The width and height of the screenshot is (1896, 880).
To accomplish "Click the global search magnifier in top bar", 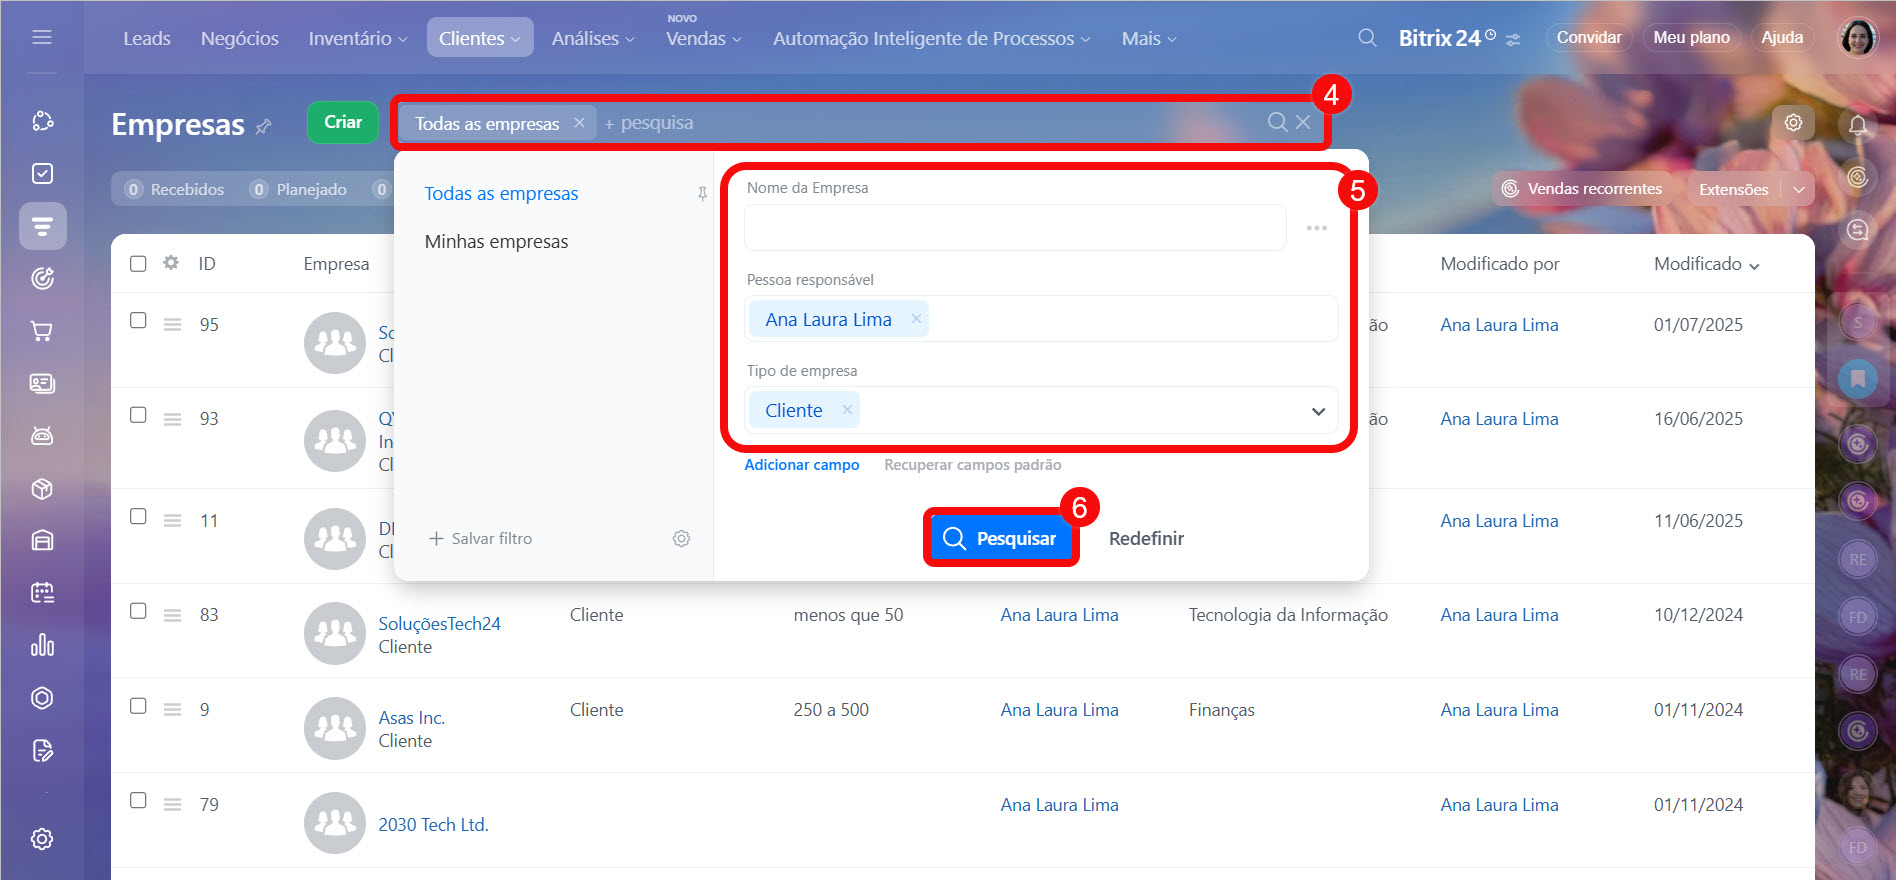I will click(x=1367, y=38).
